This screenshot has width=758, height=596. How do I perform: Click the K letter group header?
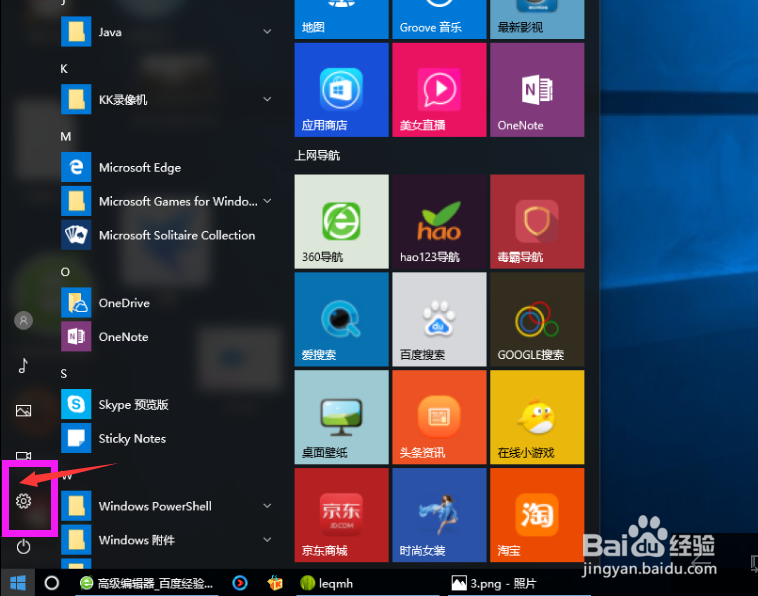click(x=64, y=69)
